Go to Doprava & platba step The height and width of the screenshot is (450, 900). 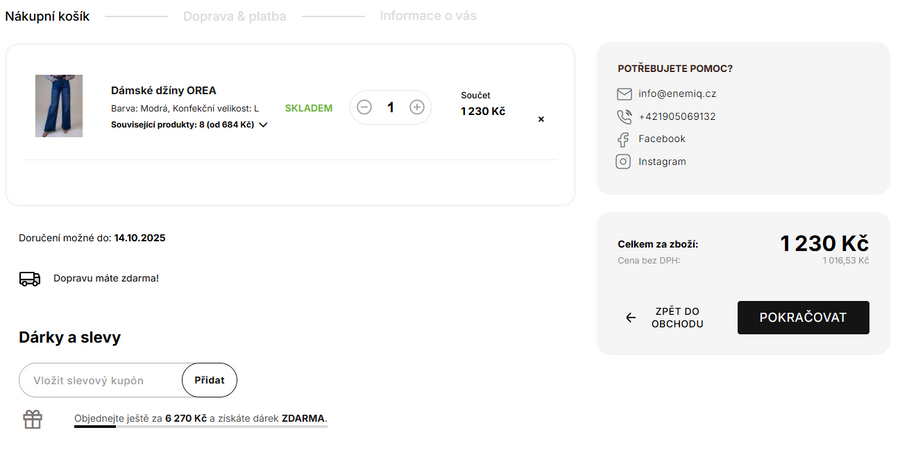click(234, 17)
